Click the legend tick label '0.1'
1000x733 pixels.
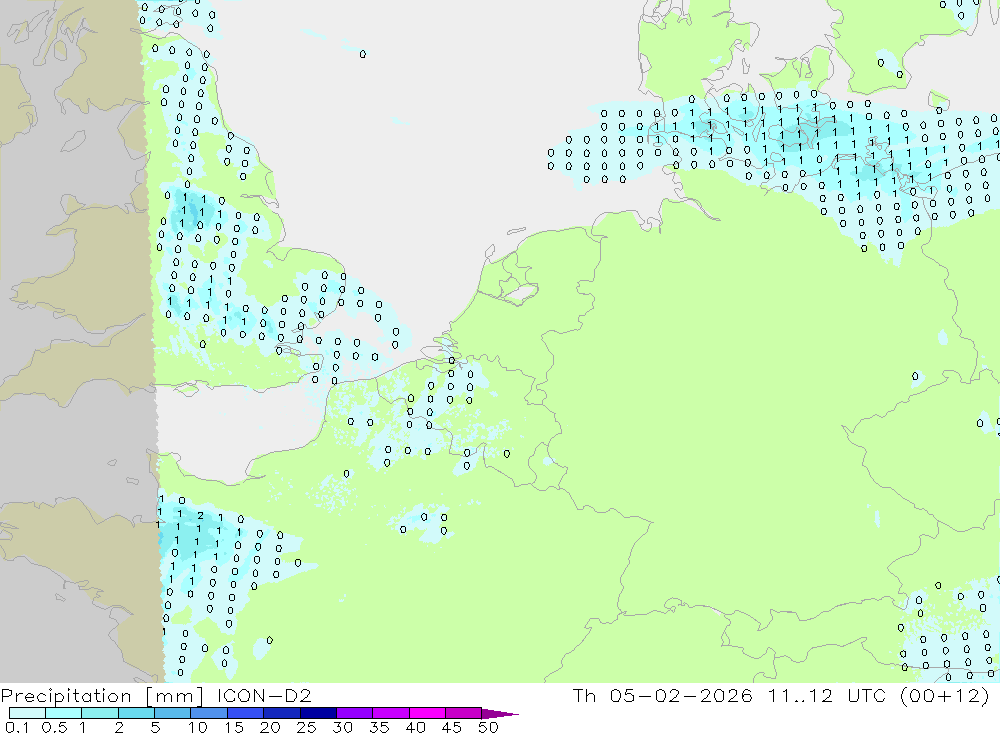(17, 727)
